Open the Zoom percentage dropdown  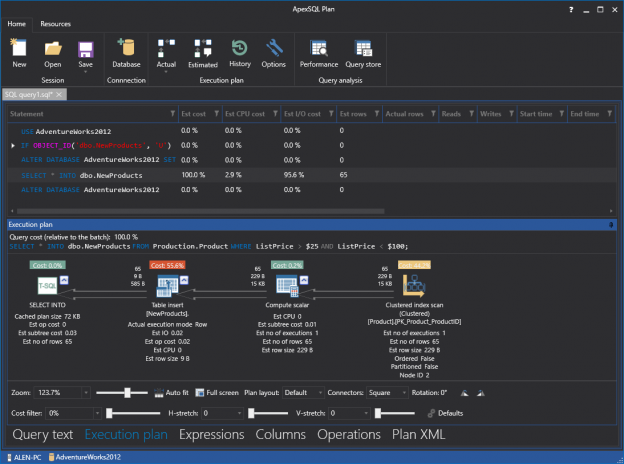point(86,393)
